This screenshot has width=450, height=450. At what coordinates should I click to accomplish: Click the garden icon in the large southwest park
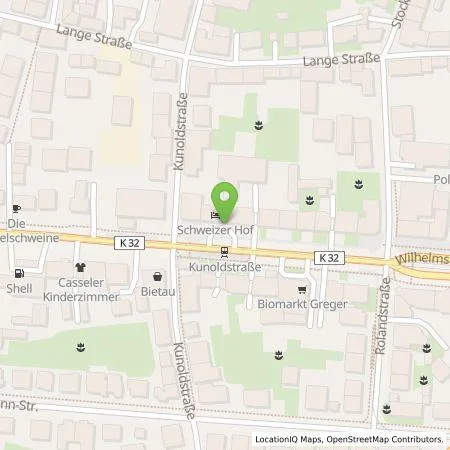pyautogui.click(x=80, y=348)
